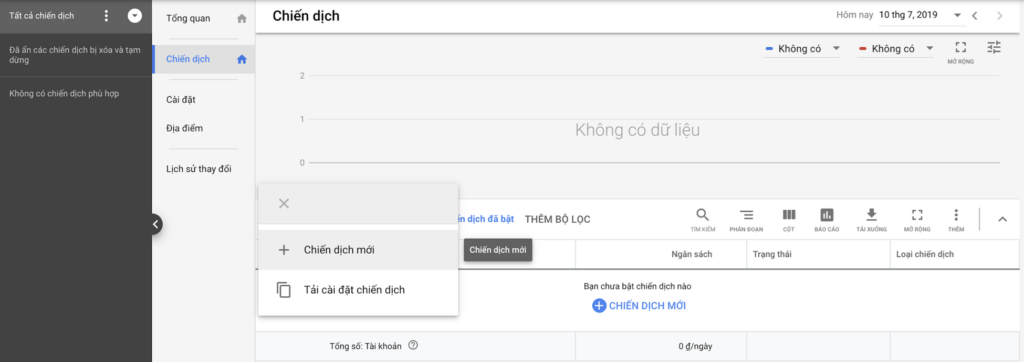Select Tải cài đặt chiến dịch option
The image size is (1024, 362).
click(x=358, y=289)
